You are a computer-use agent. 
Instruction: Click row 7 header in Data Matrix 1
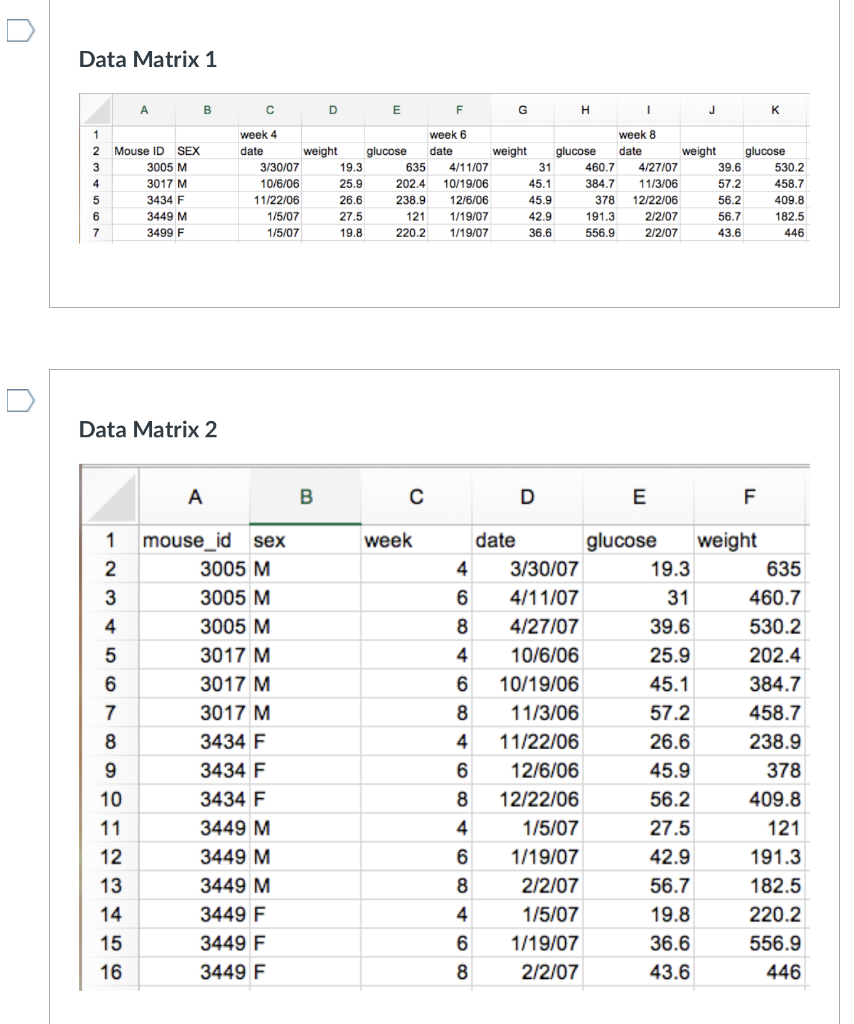click(x=96, y=232)
